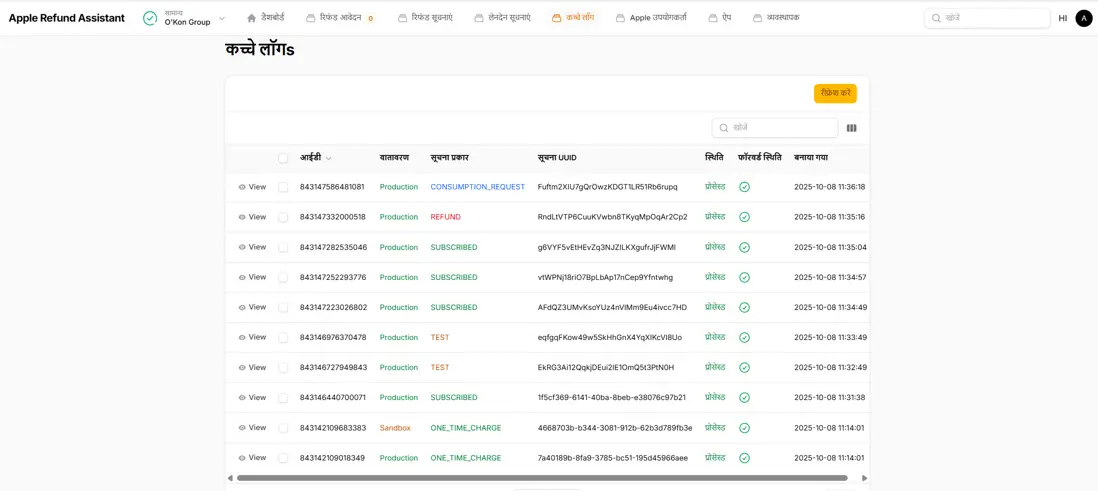Click the home icon for डैशबोर्ड
The image size is (1098, 491).
tap(252, 18)
